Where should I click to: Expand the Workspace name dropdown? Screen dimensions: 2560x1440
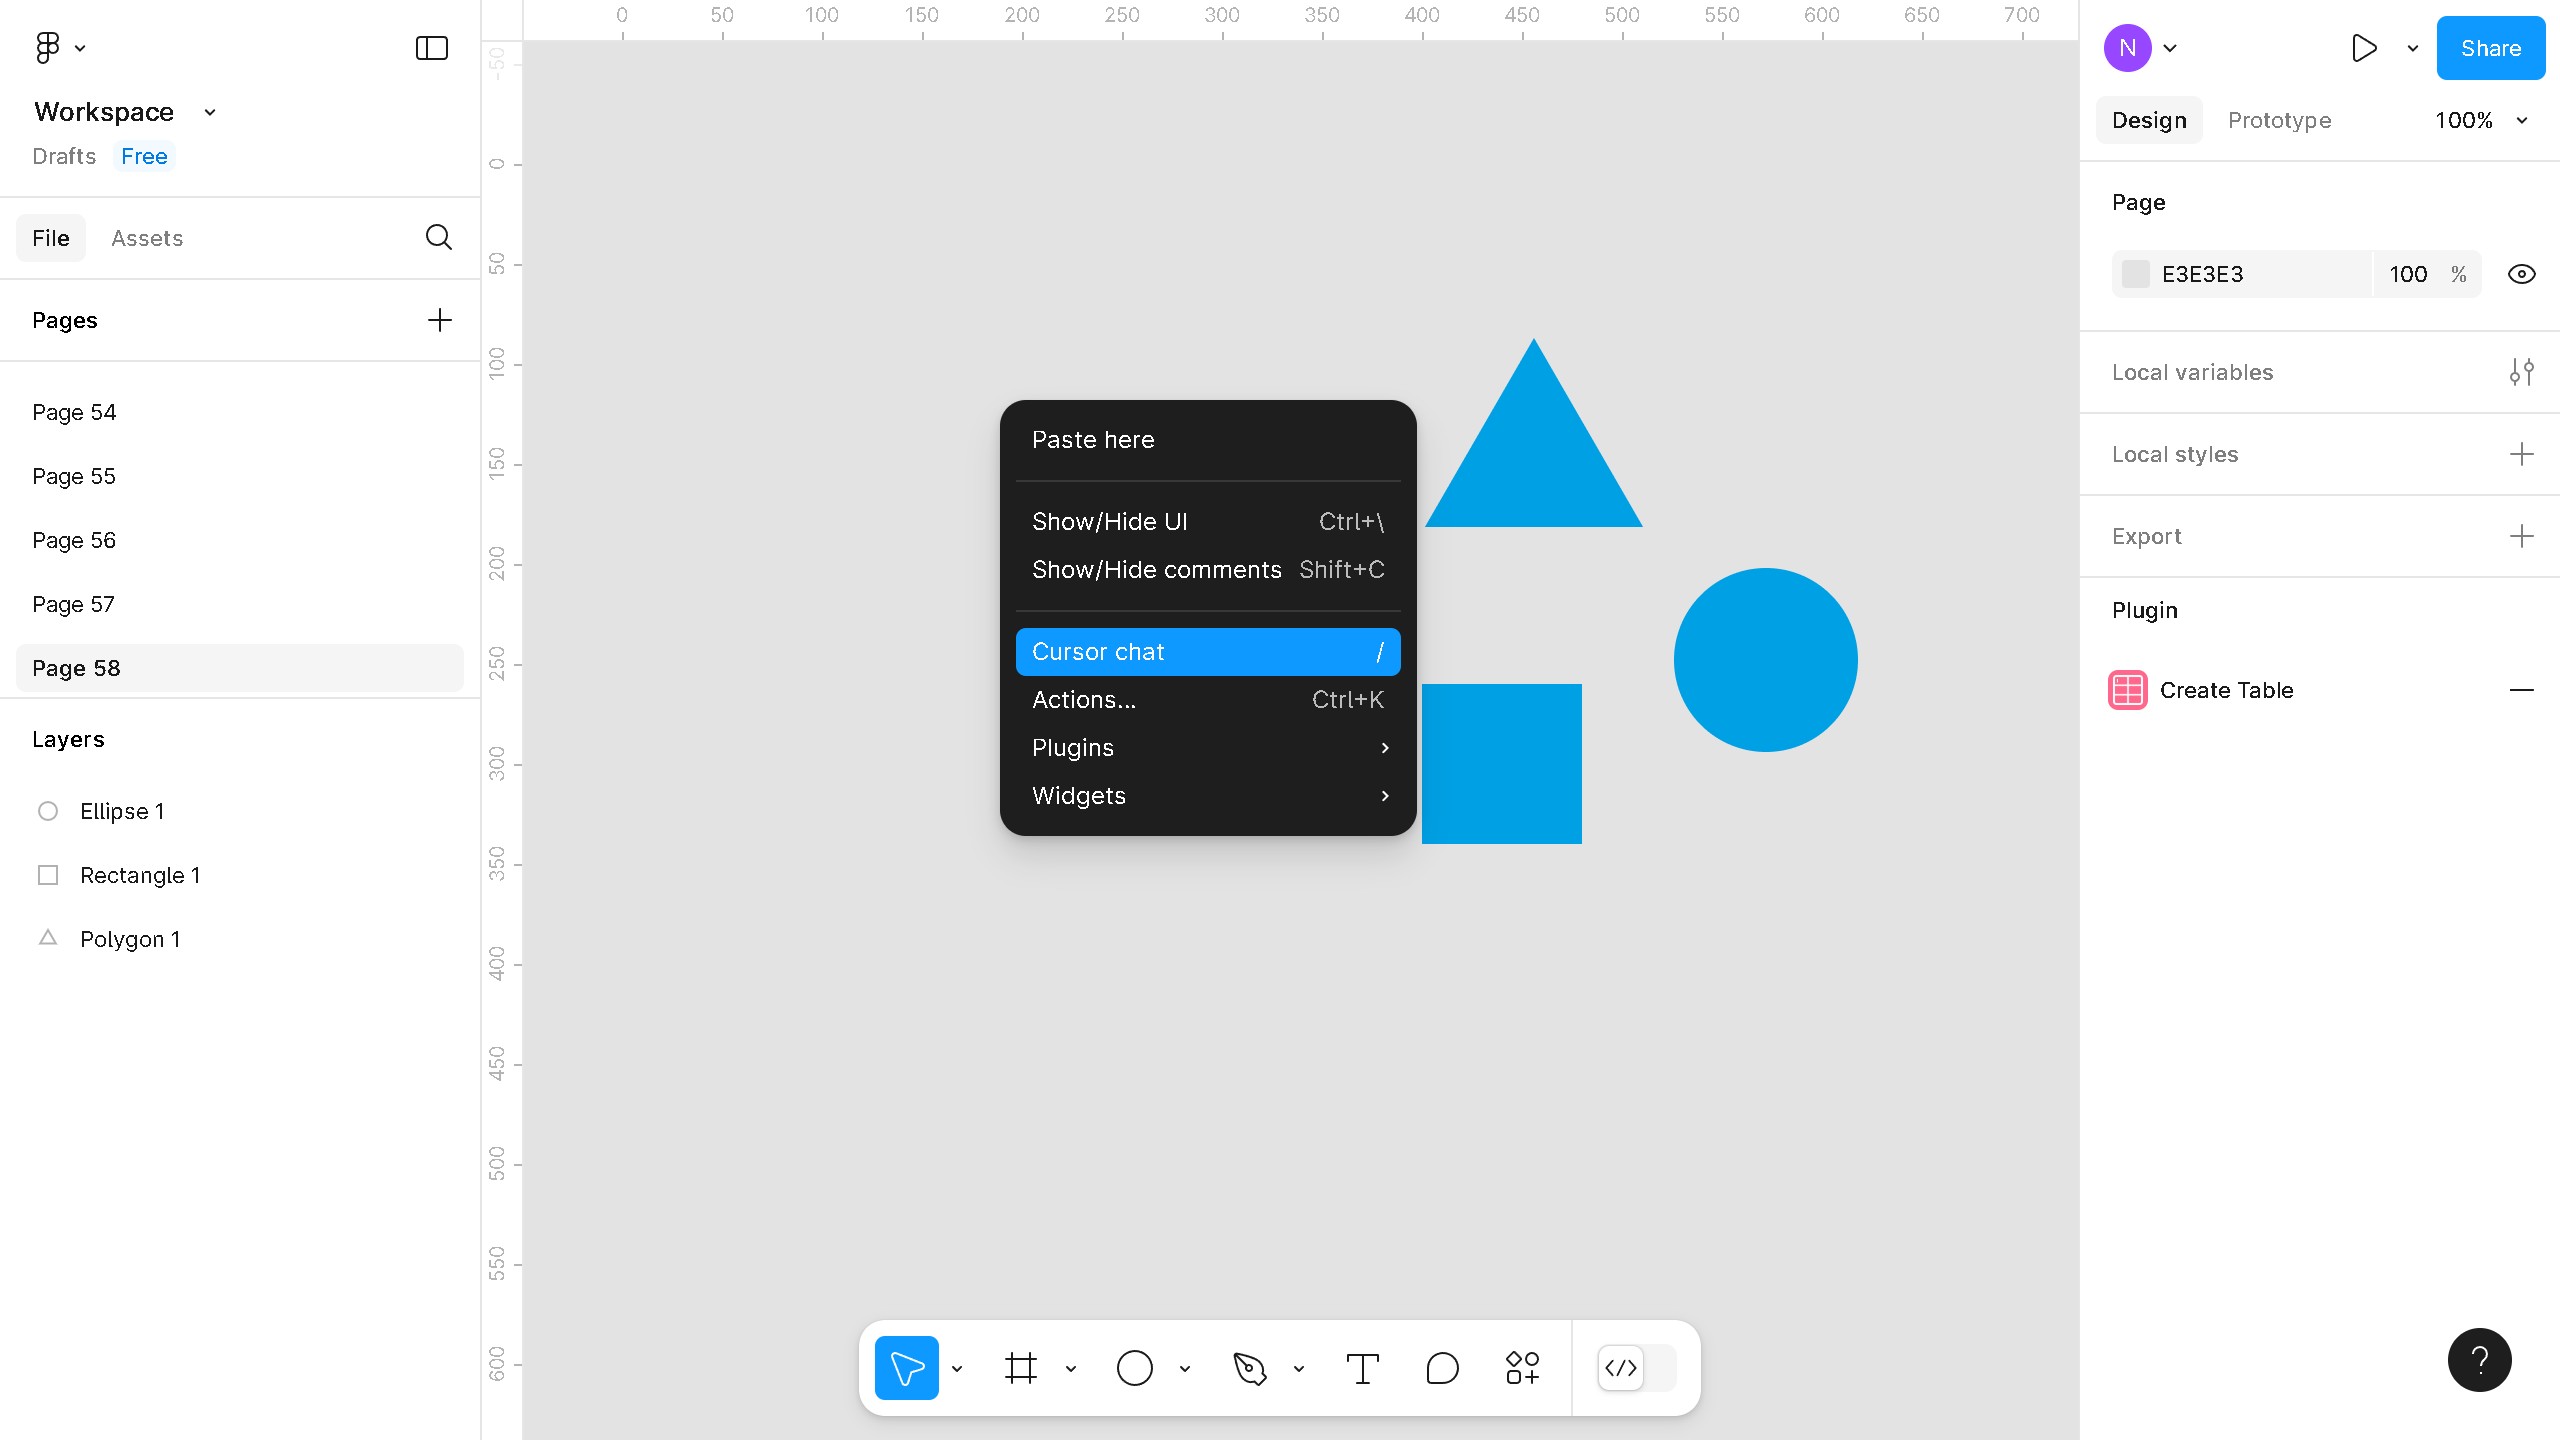(x=209, y=112)
